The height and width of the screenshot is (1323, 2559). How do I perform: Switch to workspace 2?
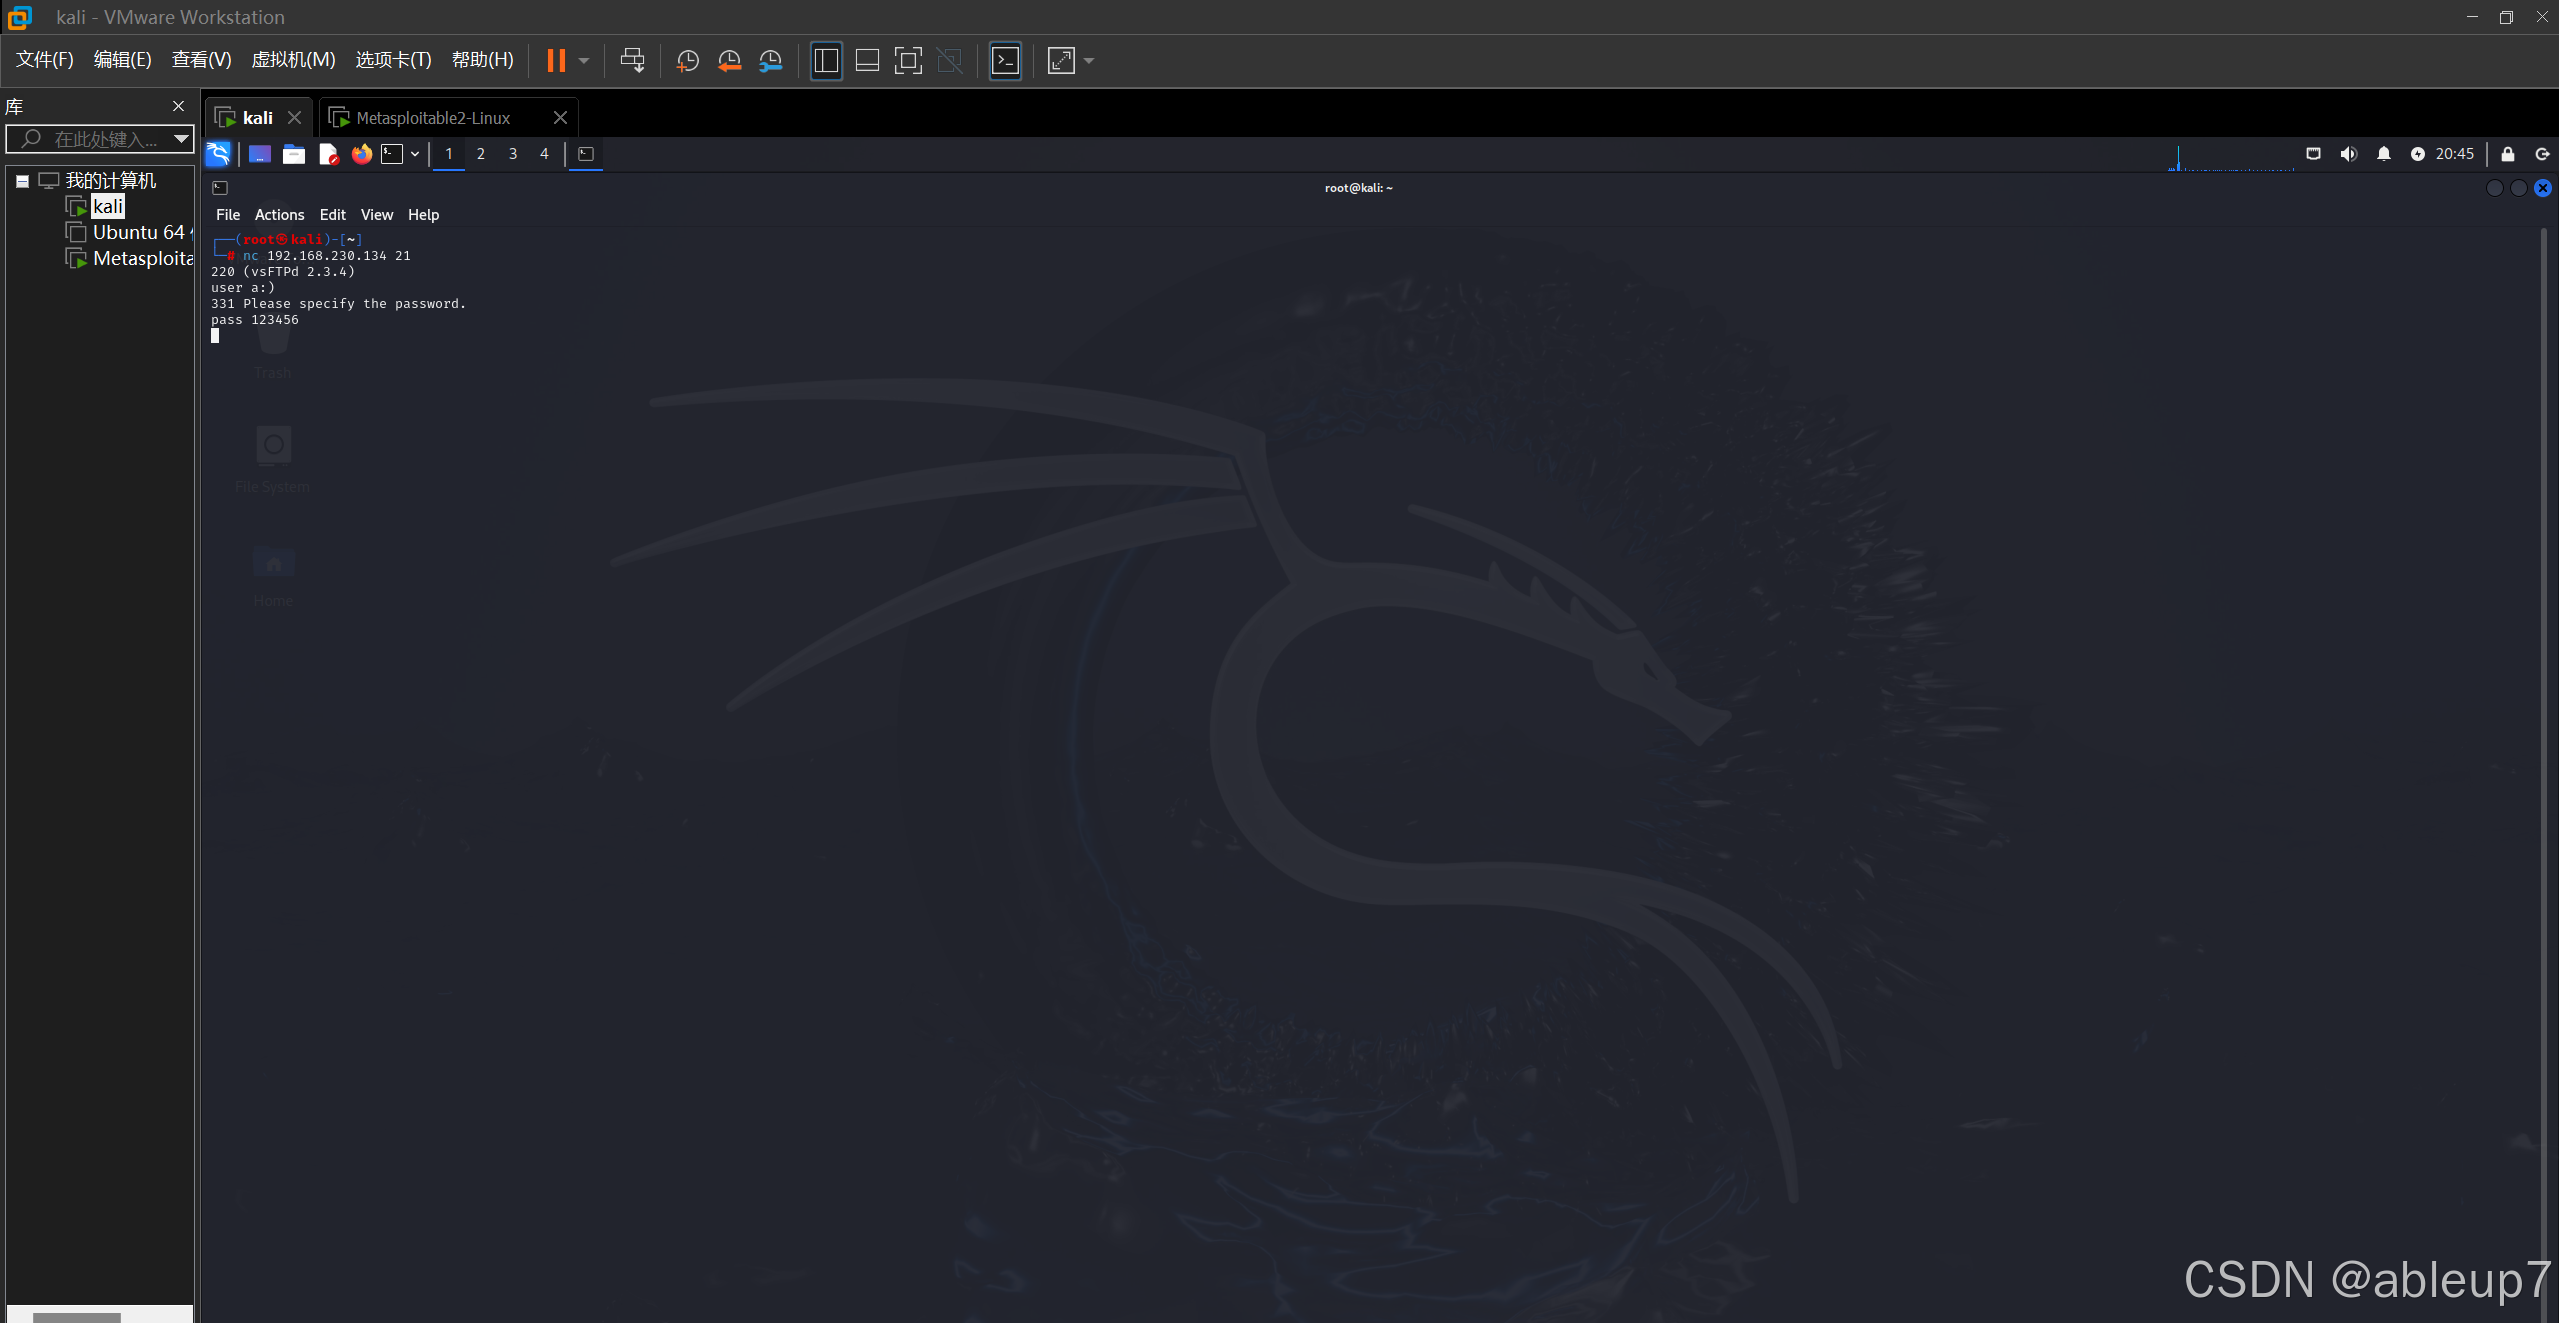481,154
